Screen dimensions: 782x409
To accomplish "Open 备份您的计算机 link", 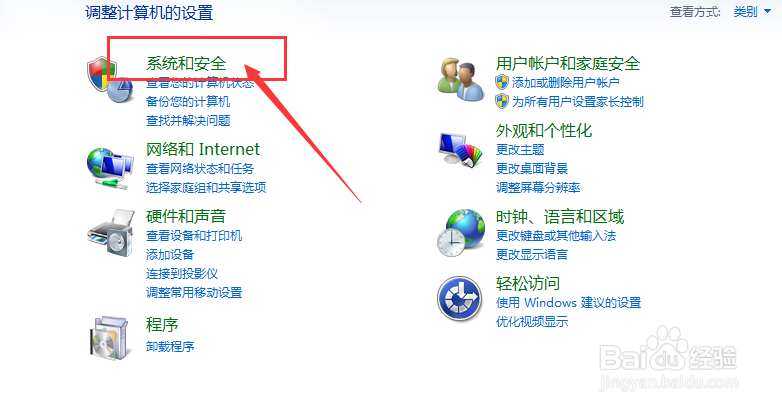I will click(x=188, y=102).
